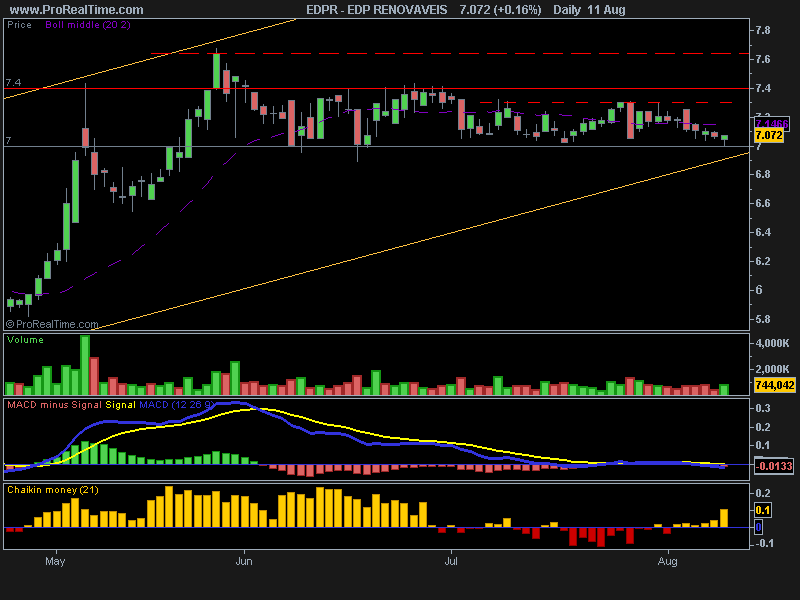Click the red -0.0133 MACD value tag
Screen dimensions: 800x600
tap(774, 466)
